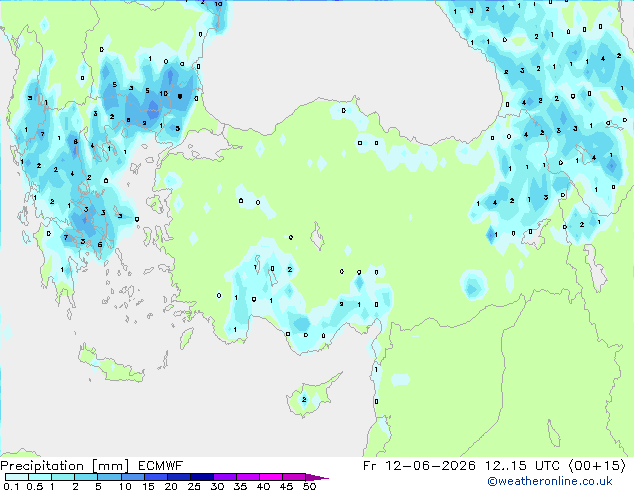
Task: Open the weatheronline.co.uk credit link
Action: click(x=550, y=481)
